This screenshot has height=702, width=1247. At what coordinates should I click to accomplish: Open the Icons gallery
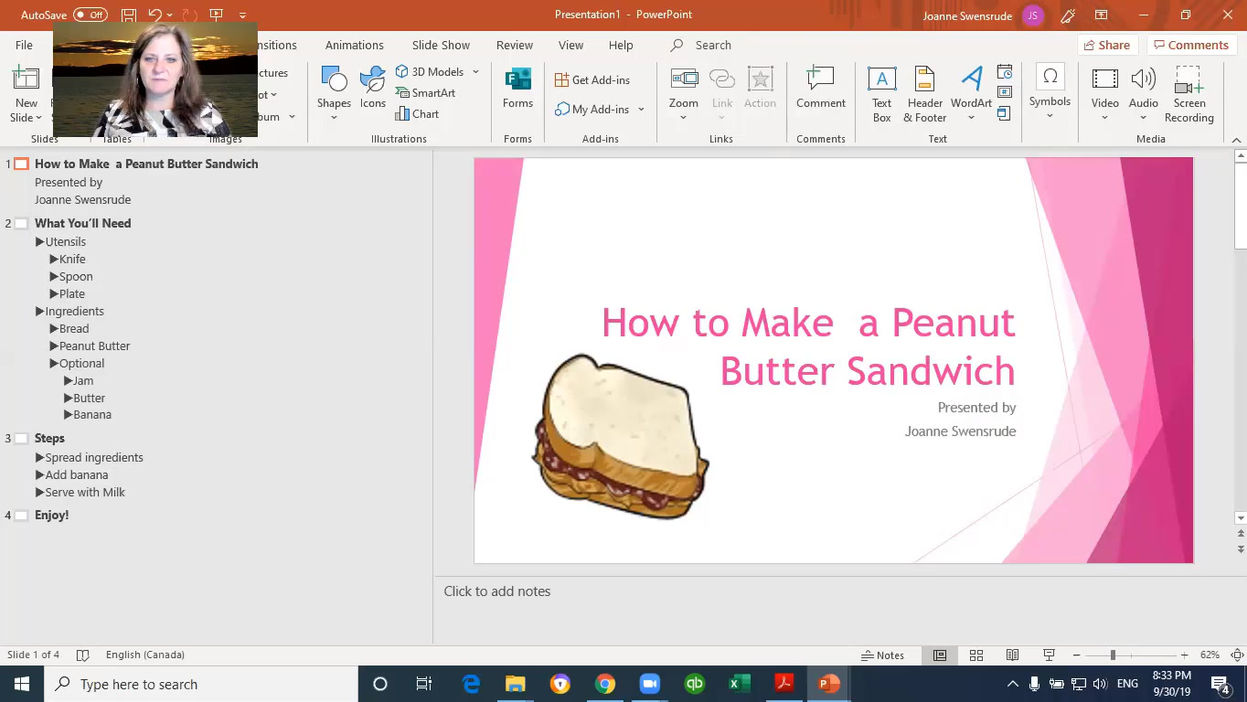point(373,88)
